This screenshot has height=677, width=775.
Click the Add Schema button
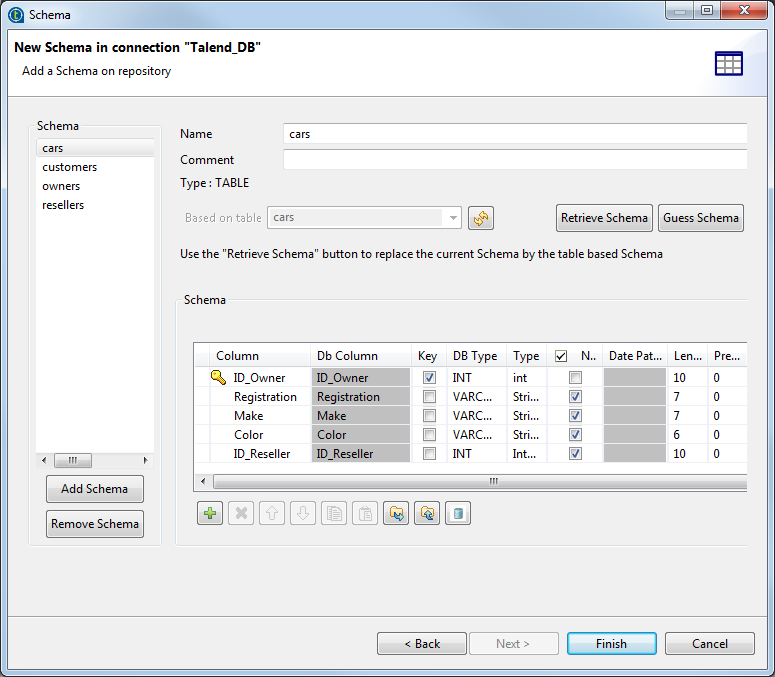click(x=95, y=489)
